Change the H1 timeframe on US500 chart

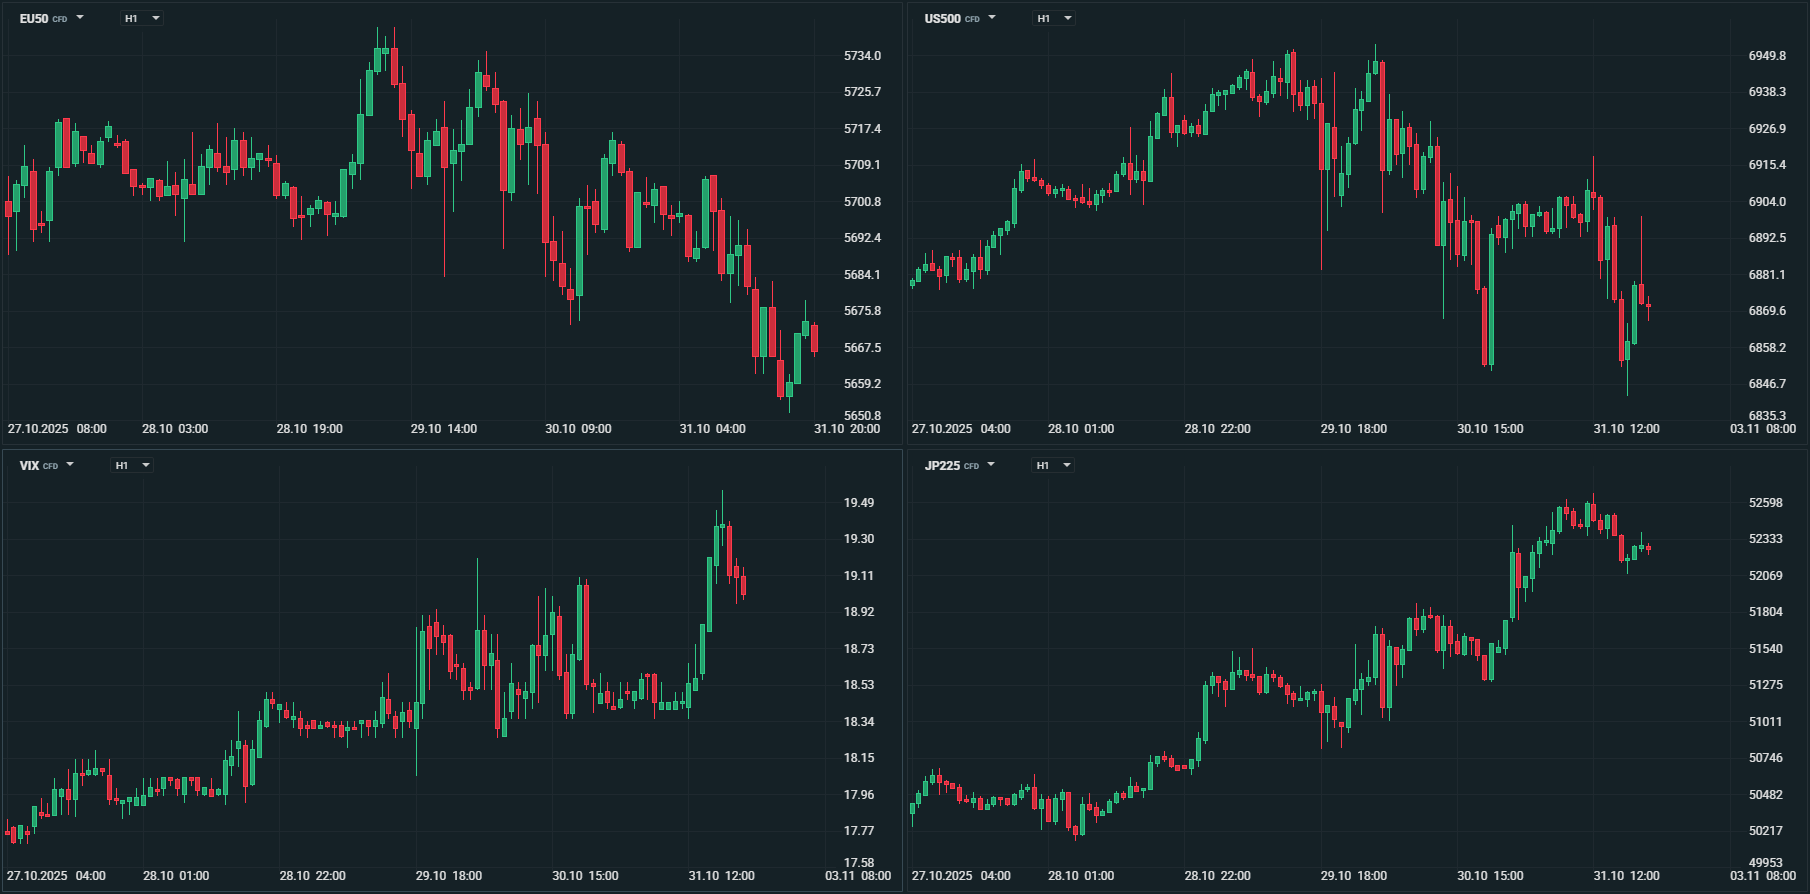click(1054, 18)
